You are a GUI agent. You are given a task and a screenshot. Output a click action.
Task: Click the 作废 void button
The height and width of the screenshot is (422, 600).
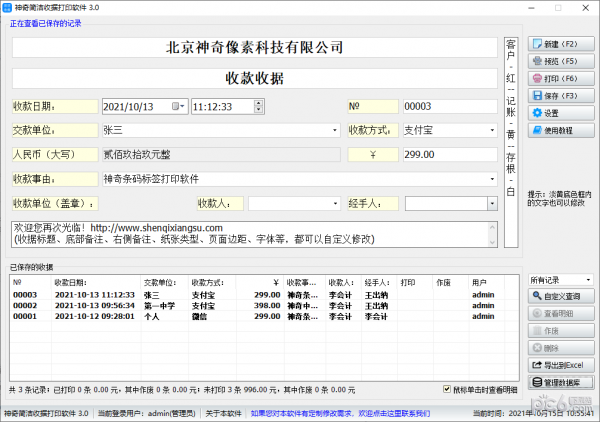coord(561,331)
